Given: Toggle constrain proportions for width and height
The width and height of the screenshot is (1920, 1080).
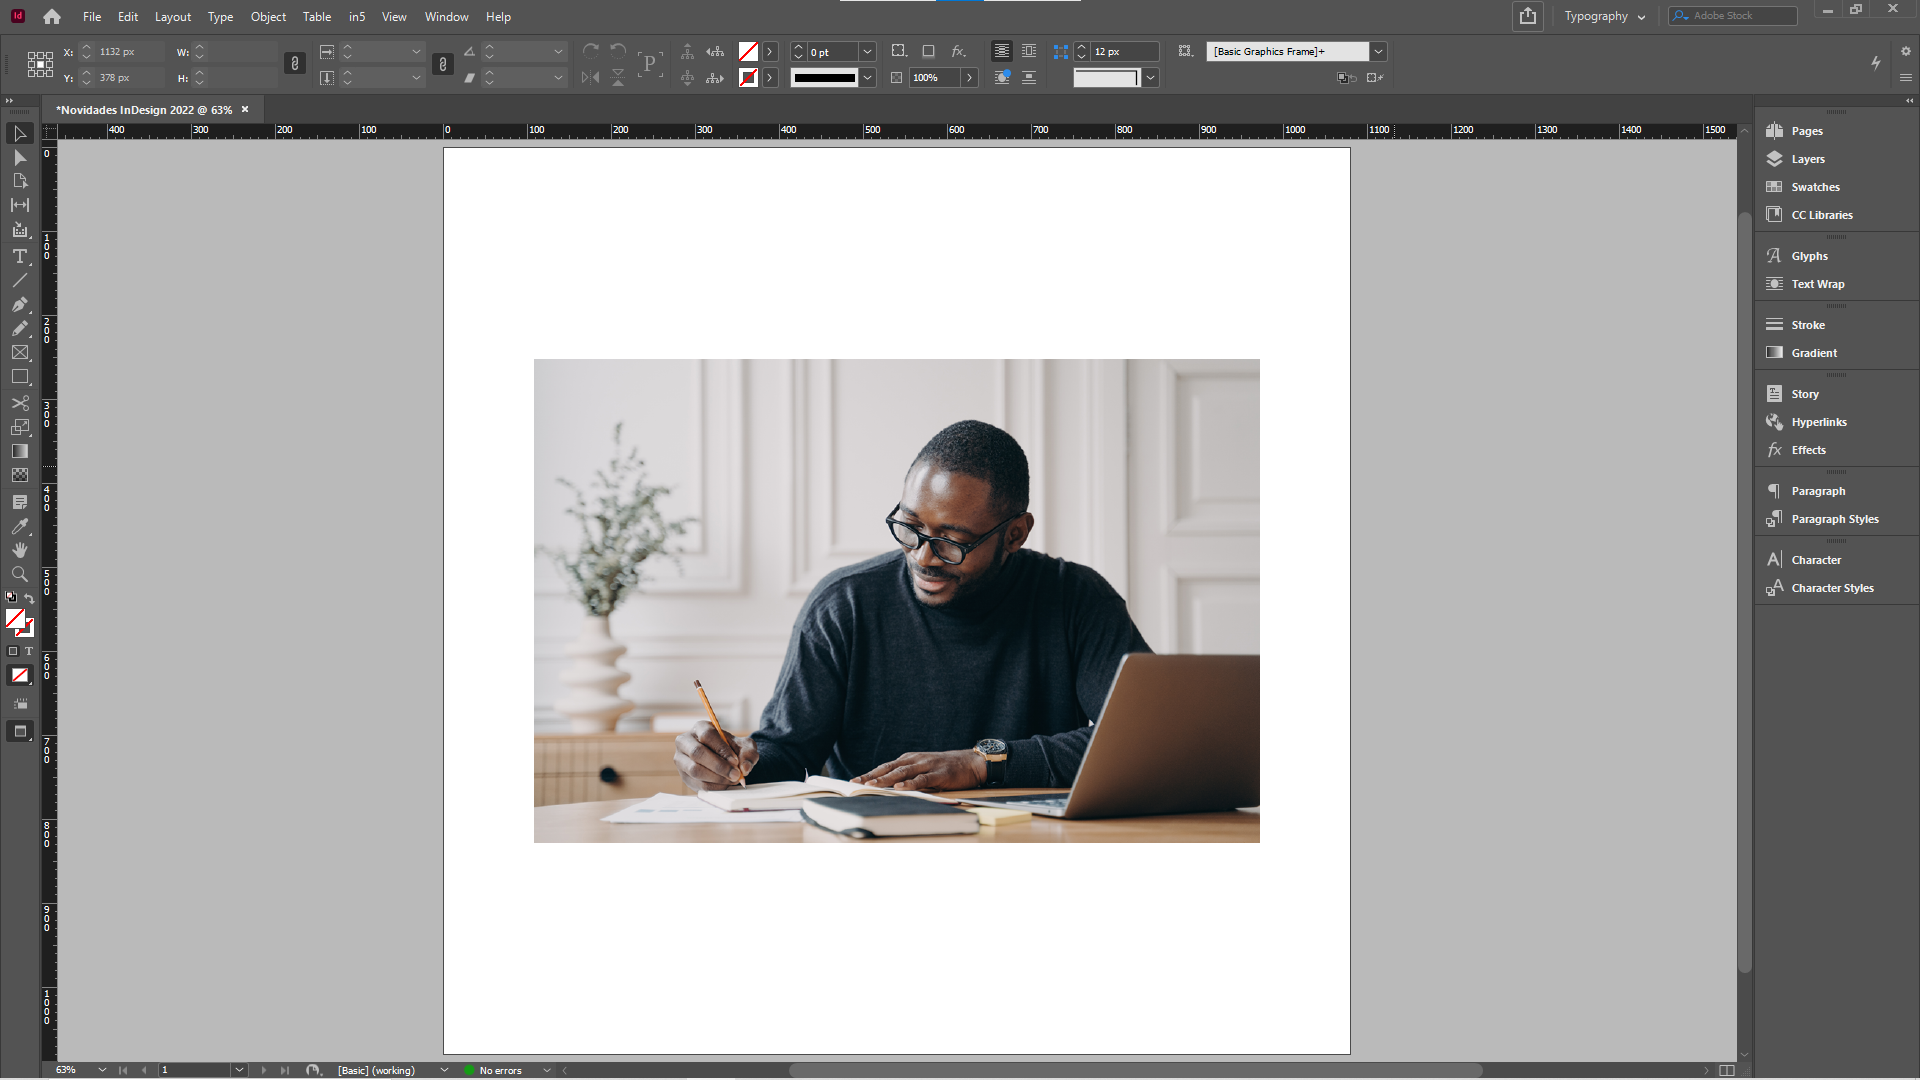Looking at the screenshot, I should [x=295, y=64].
